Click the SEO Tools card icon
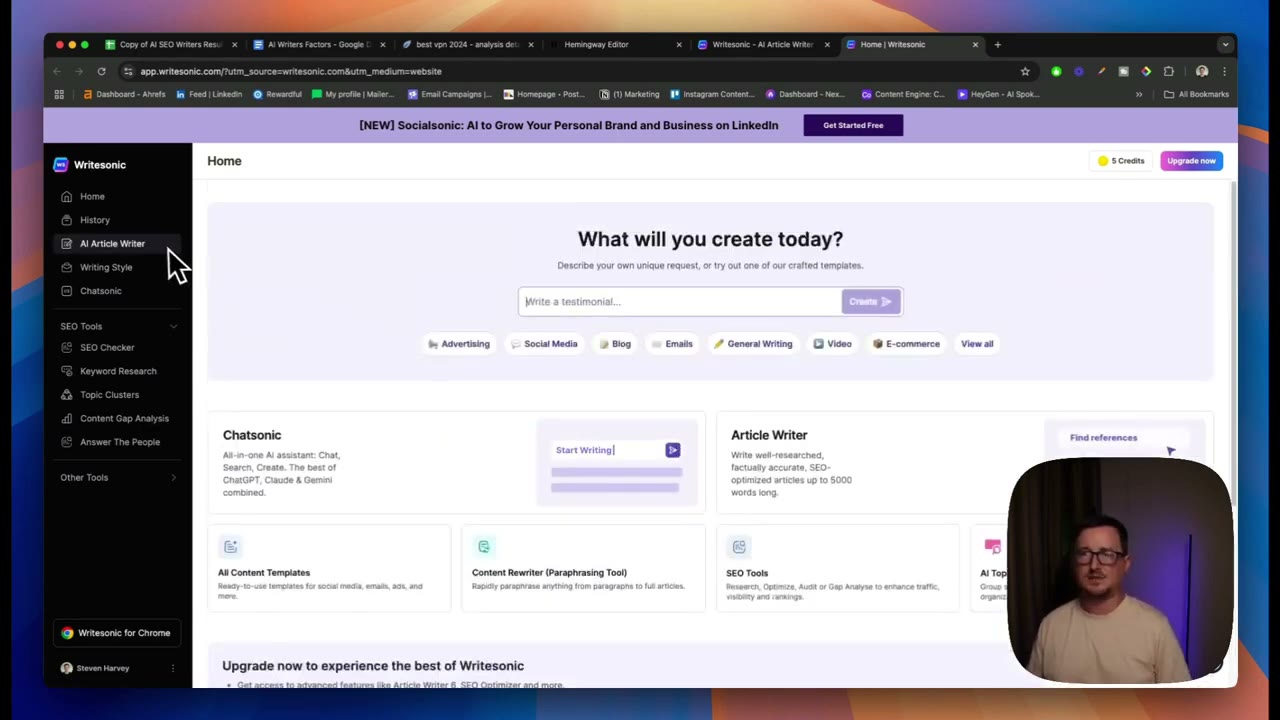 pos(739,547)
